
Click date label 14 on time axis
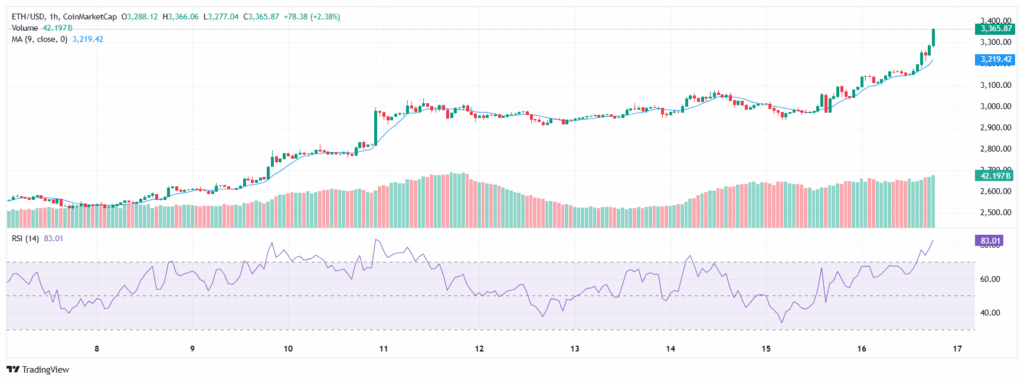pyautogui.click(x=671, y=349)
